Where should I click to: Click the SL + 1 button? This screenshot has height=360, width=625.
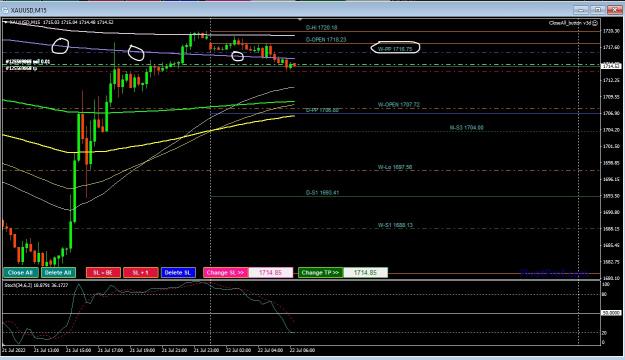point(141,273)
